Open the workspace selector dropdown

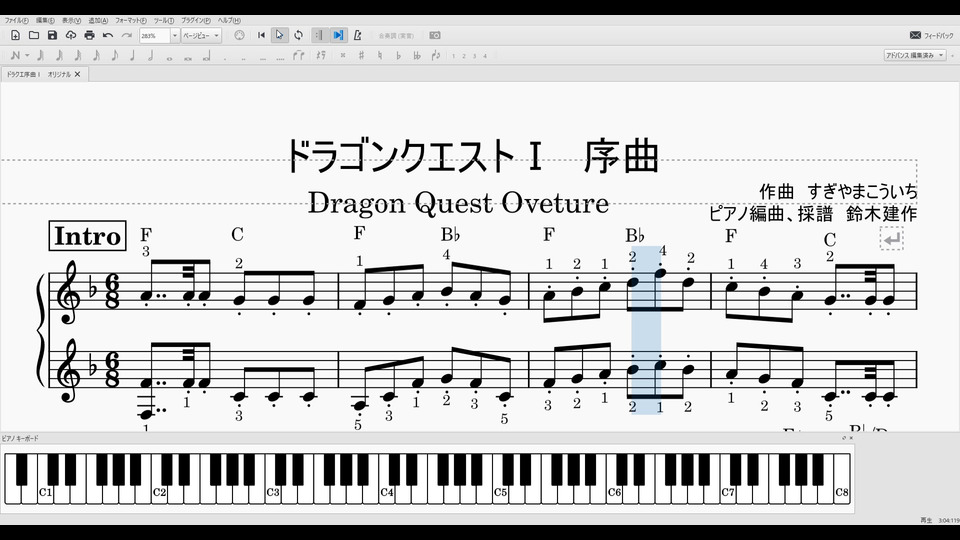tap(915, 55)
